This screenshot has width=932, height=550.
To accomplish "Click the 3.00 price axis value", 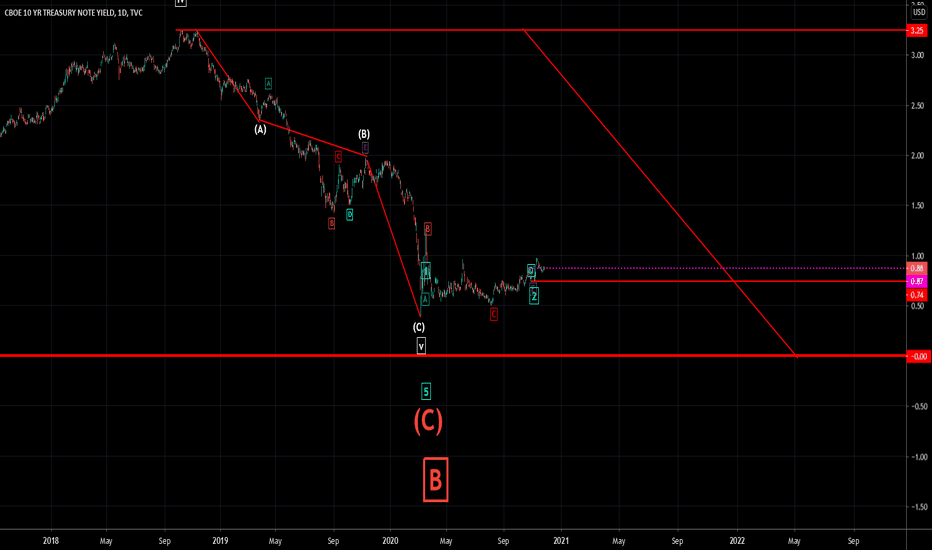I will 918,55.
